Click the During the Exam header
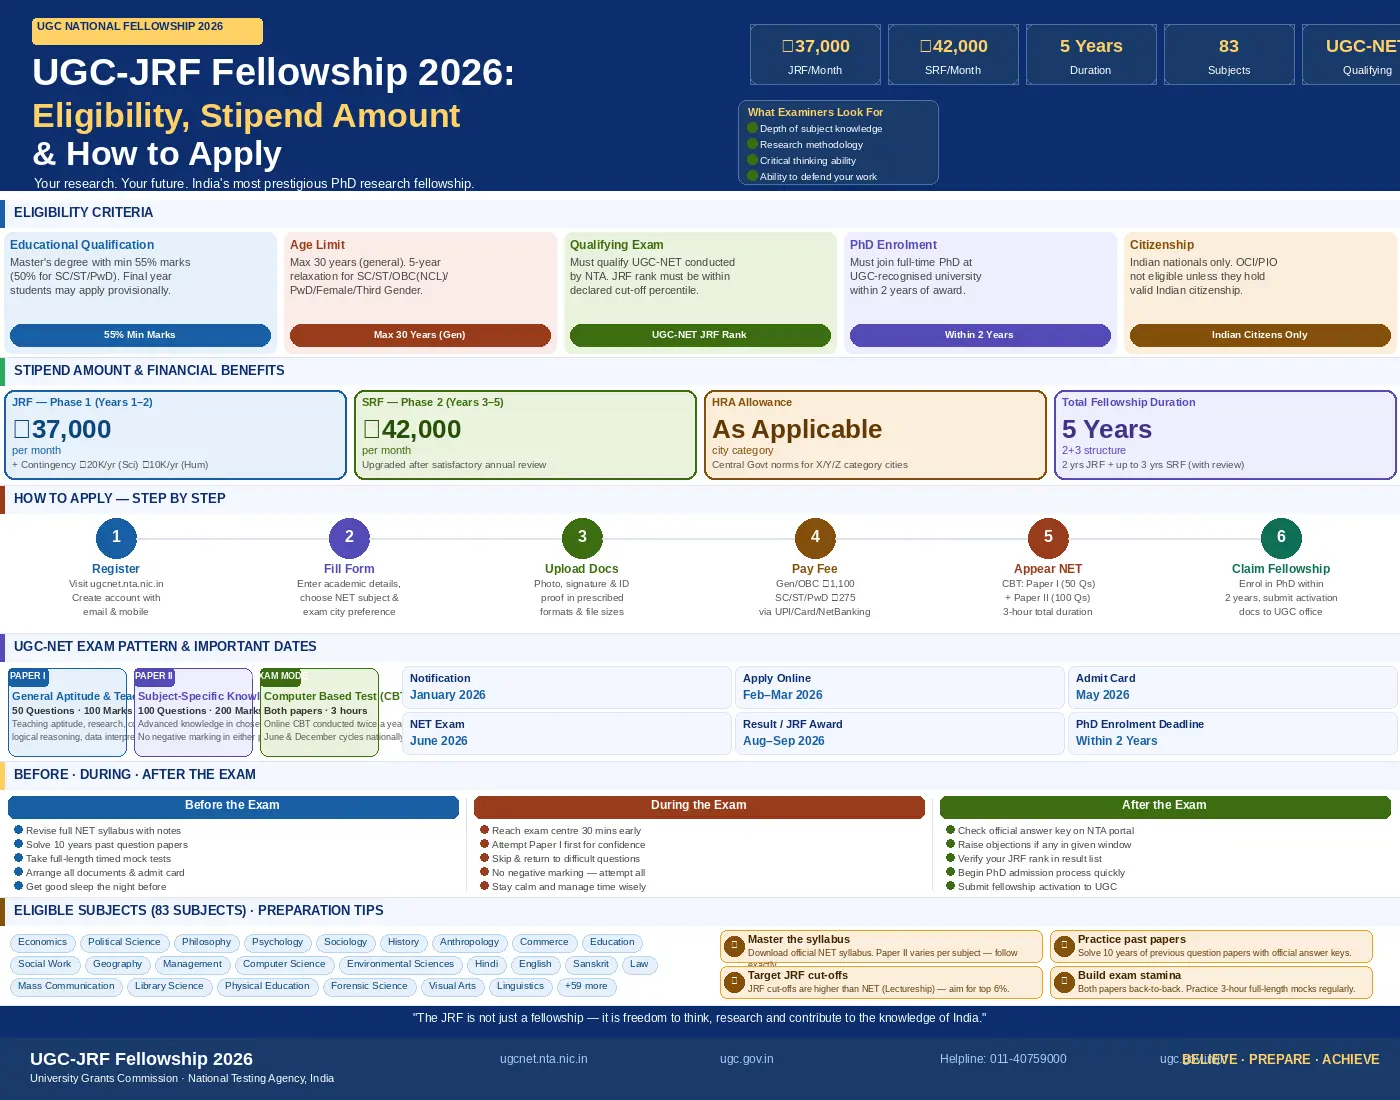The height and width of the screenshot is (1100, 1400). (x=699, y=806)
